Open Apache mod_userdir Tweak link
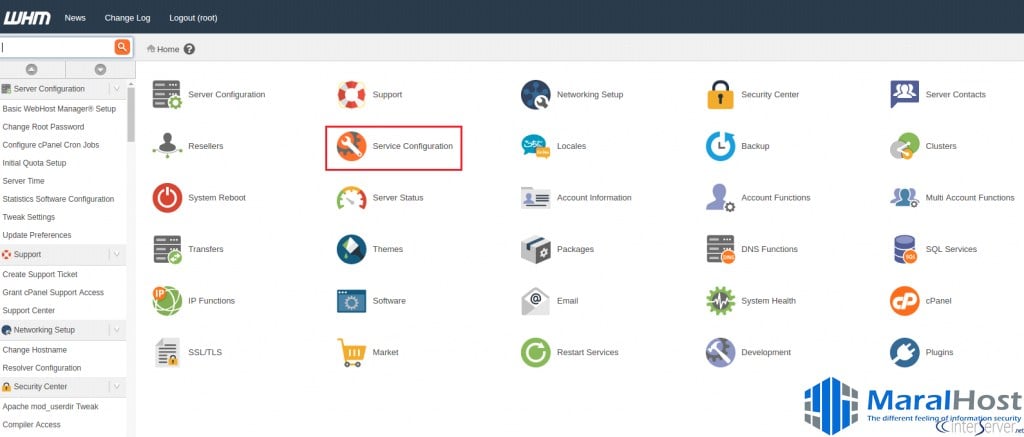This screenshot has width=1024, height=437. pyautogui.click(x=50, y=406)
